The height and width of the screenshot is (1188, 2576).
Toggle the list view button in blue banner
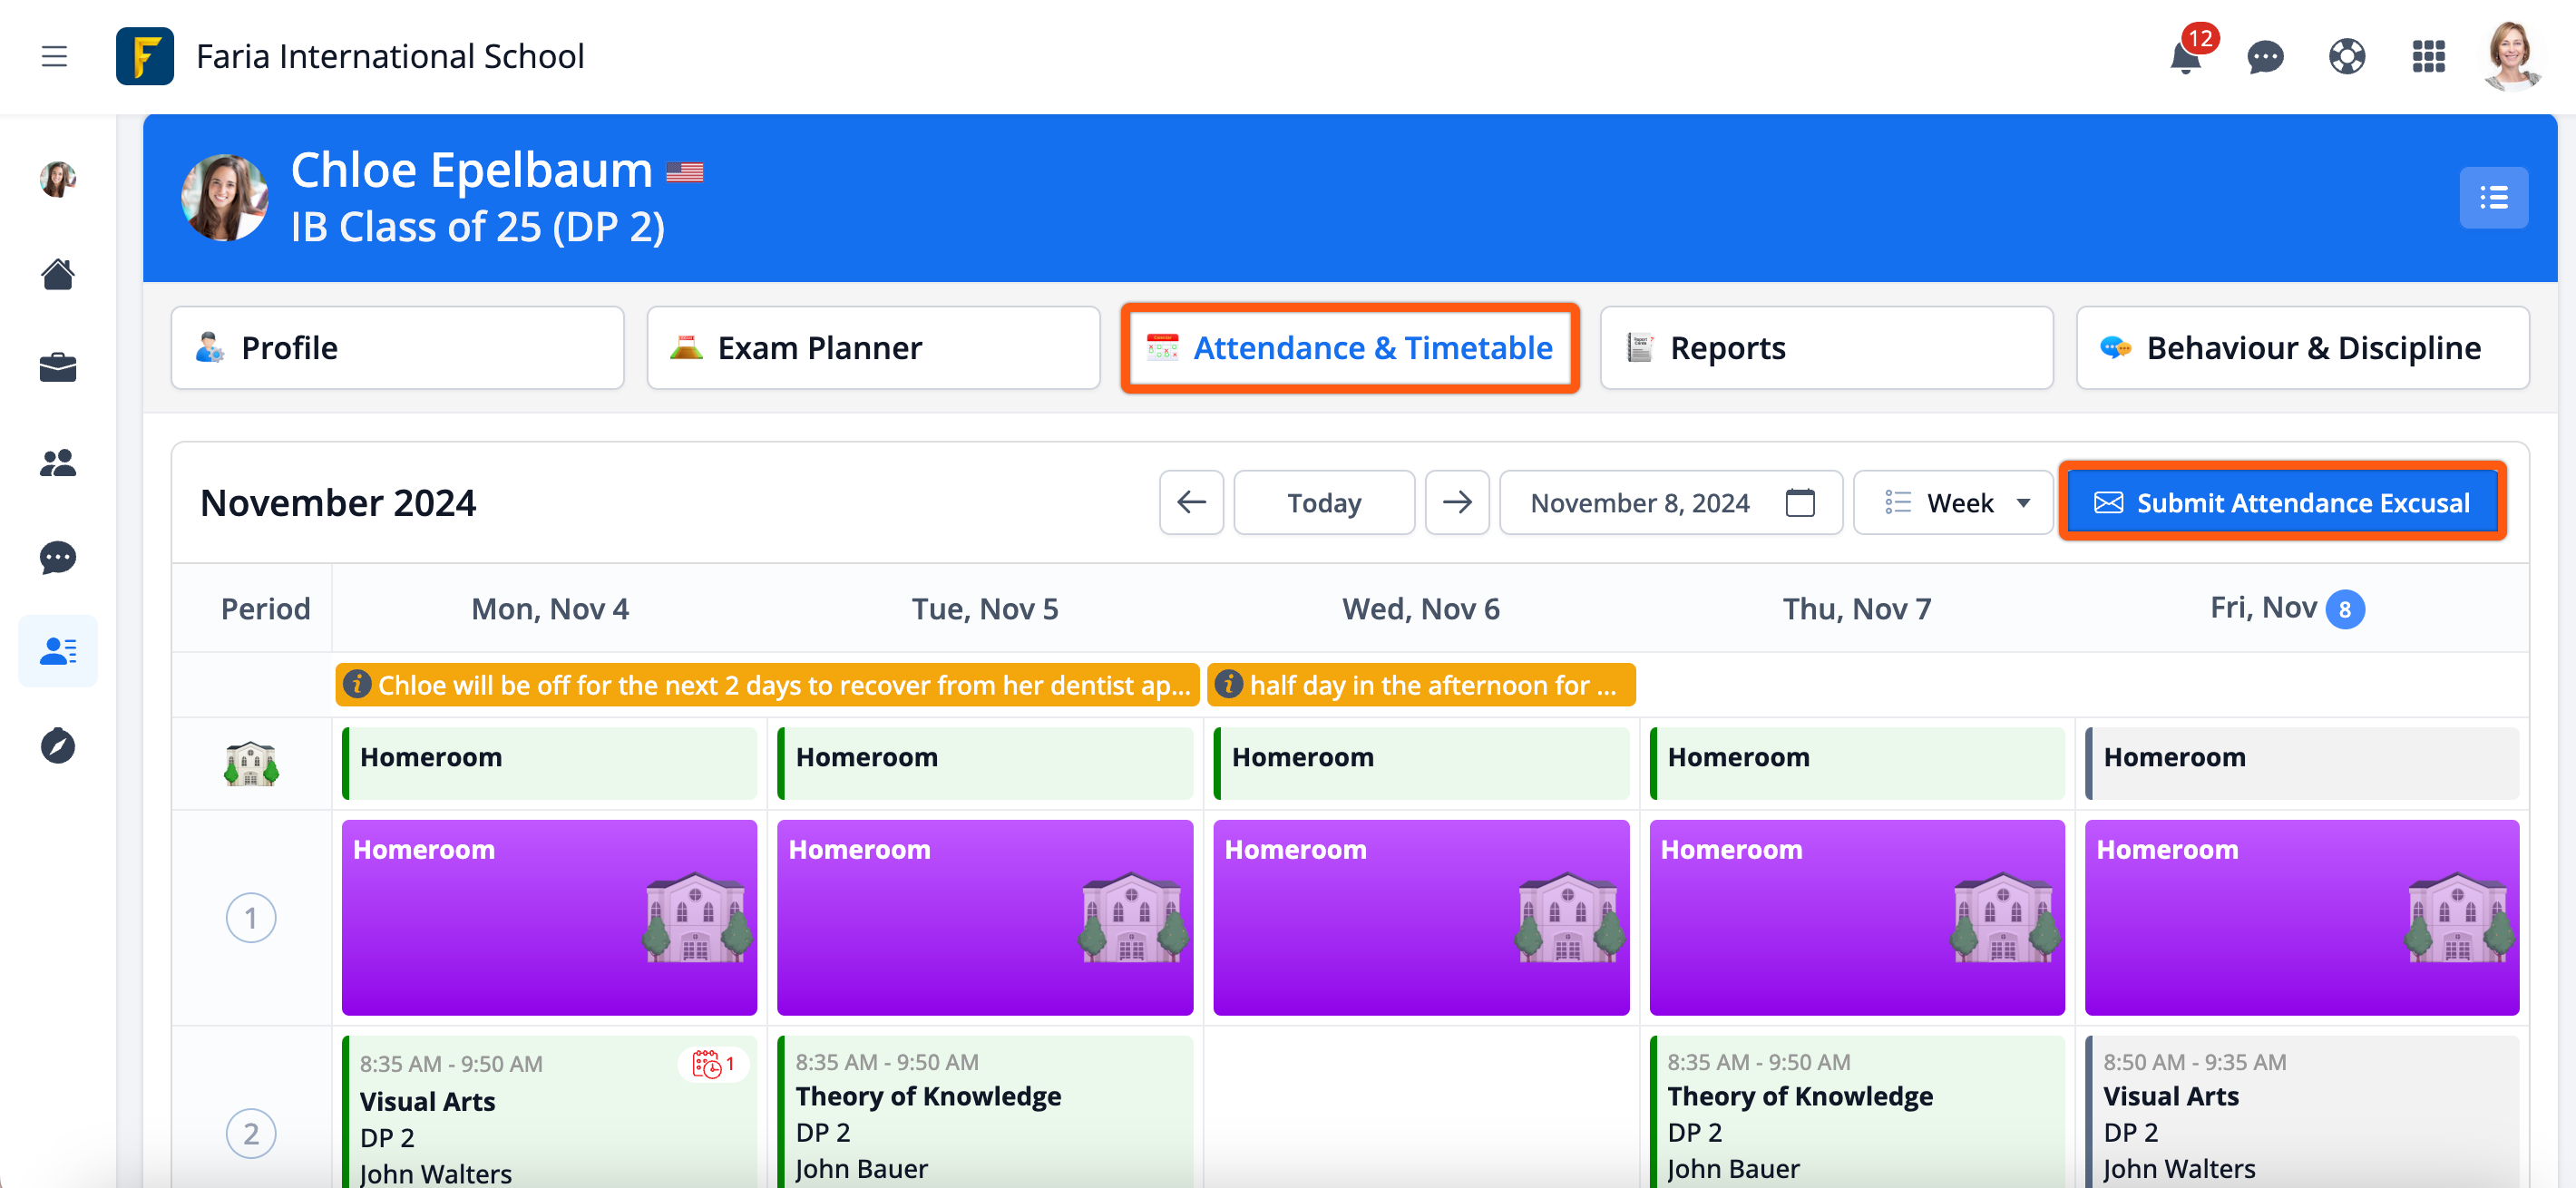(2493, 198)
